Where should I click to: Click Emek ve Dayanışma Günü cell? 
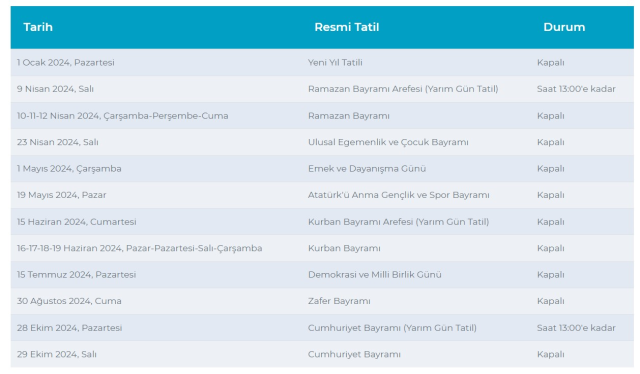point(367,169)
